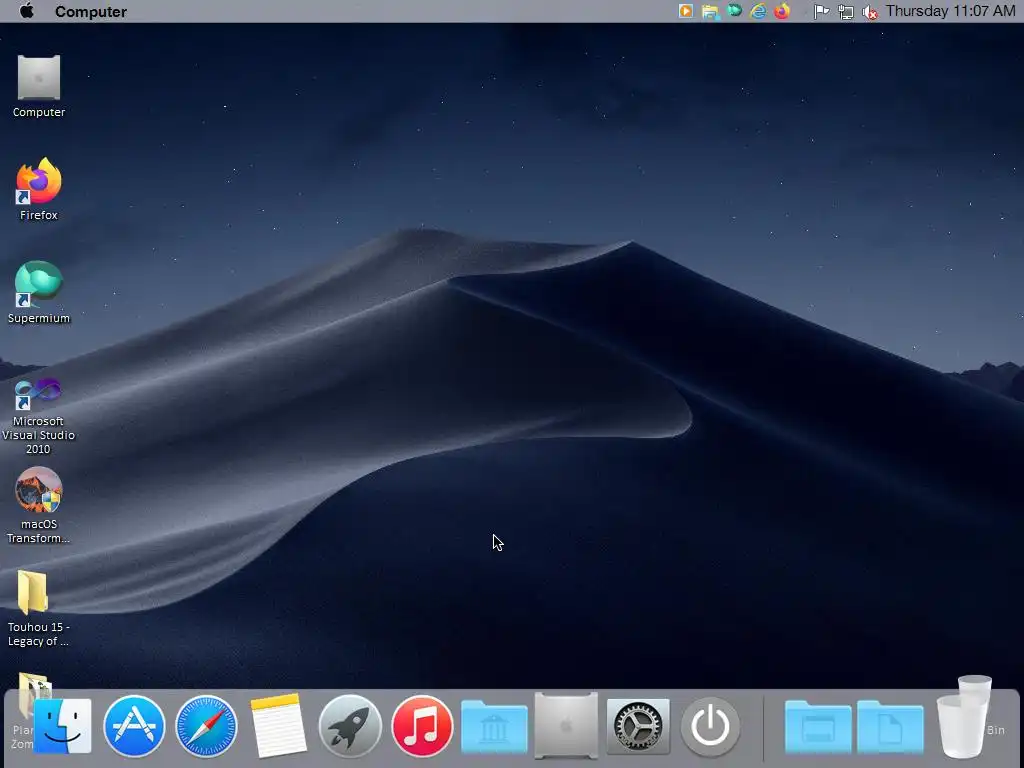This screenshot has height=768, width=1024.
Task: Open the App Store dock icon
Action: (134, 726)
